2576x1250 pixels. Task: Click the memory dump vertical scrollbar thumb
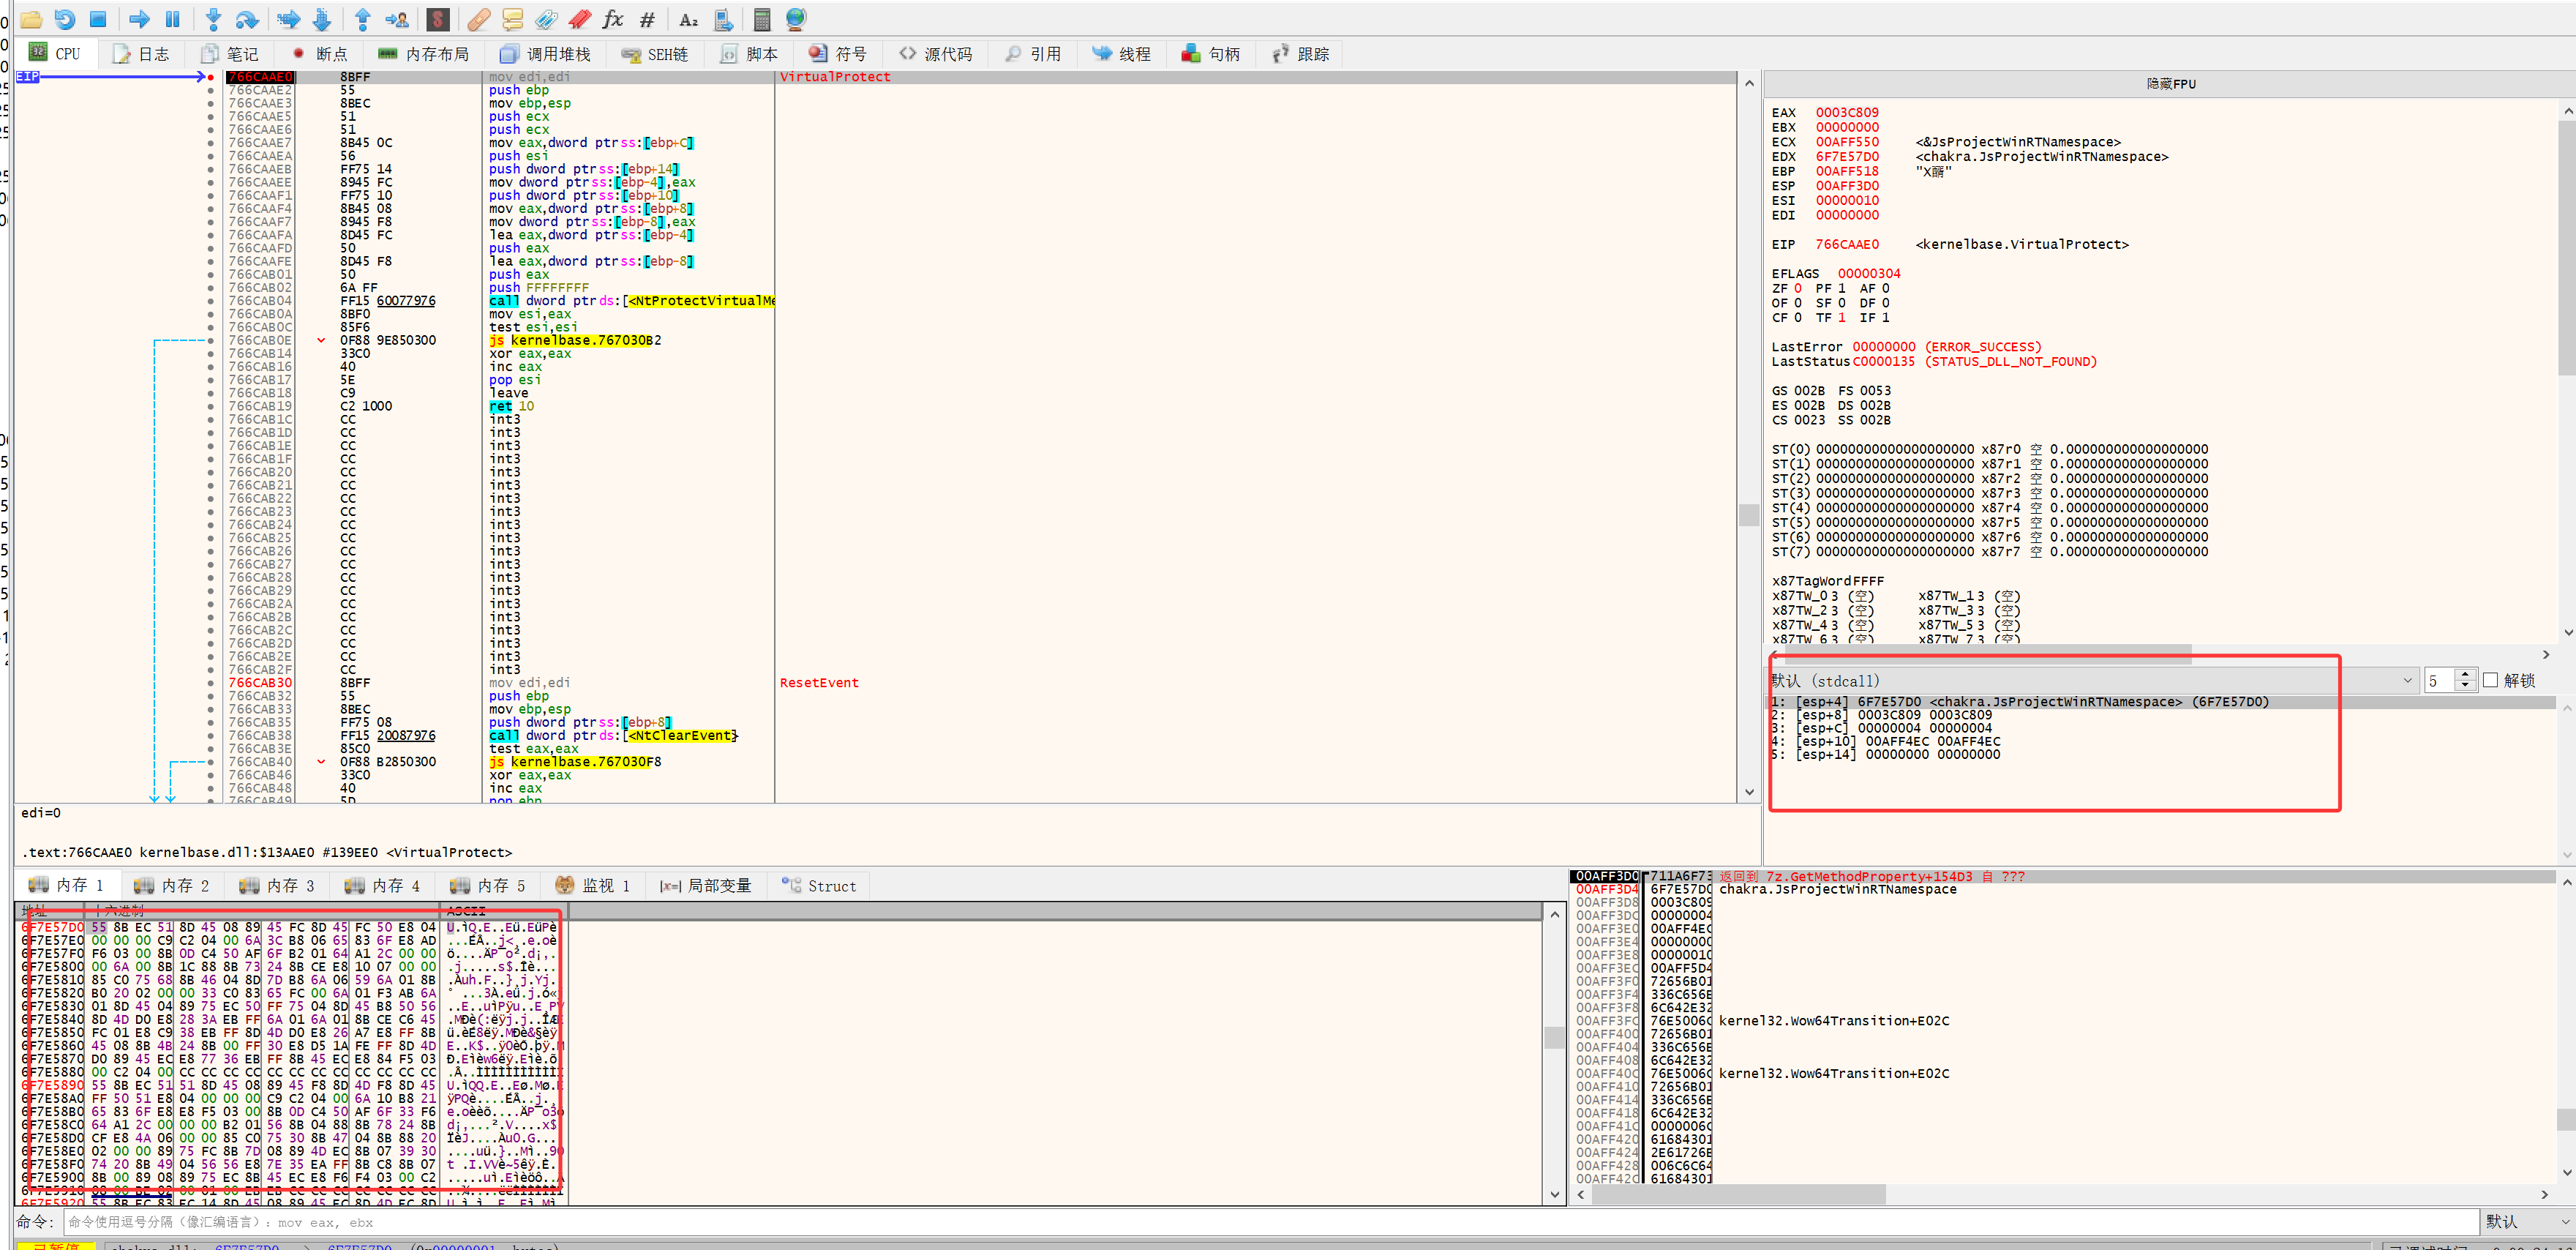[1553, 1037]
